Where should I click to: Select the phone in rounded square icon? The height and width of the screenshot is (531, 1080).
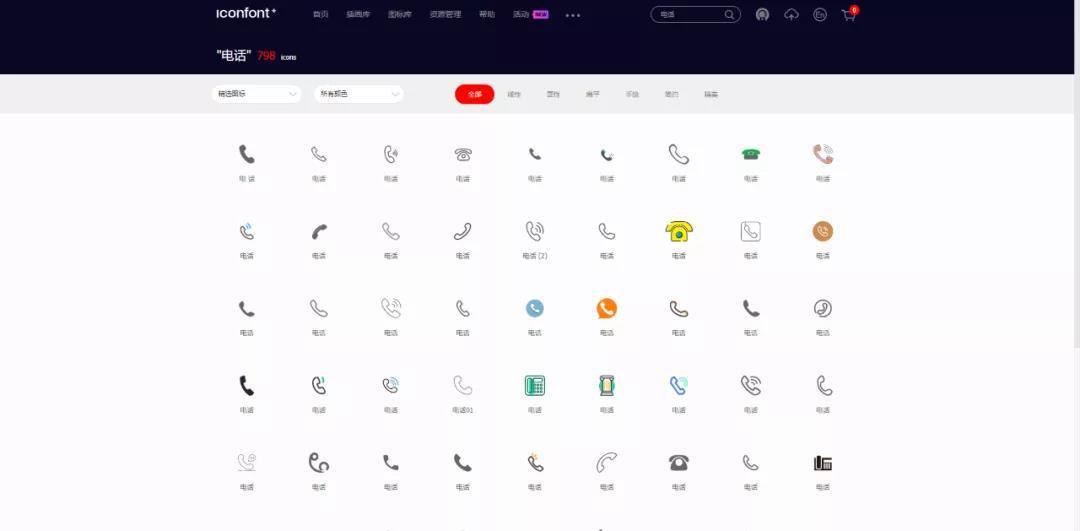751,231
